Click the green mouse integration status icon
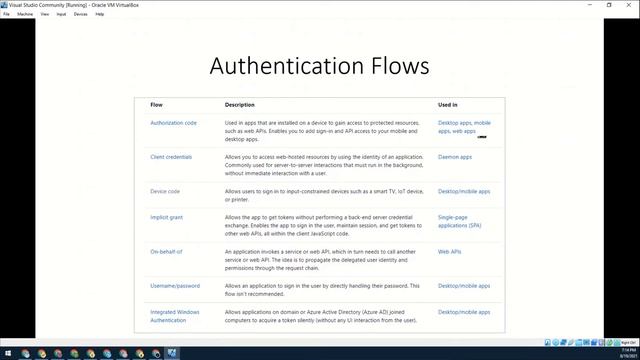The height and width of the screenshot is (360, 640). pos(610,342)
